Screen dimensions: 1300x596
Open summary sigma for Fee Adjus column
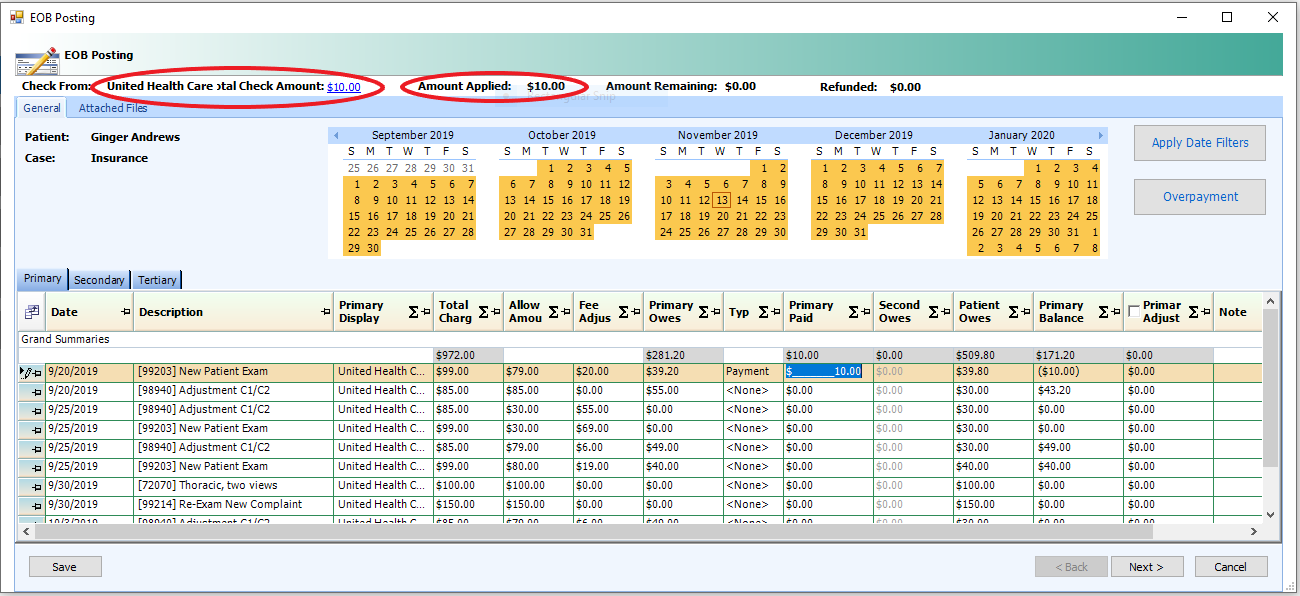(x=623, y=312)
